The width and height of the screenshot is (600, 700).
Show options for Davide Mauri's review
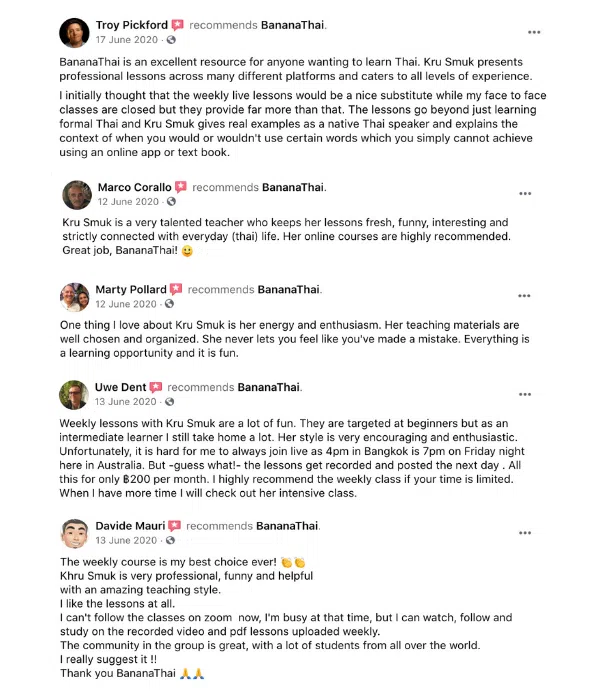click(525, 532)
